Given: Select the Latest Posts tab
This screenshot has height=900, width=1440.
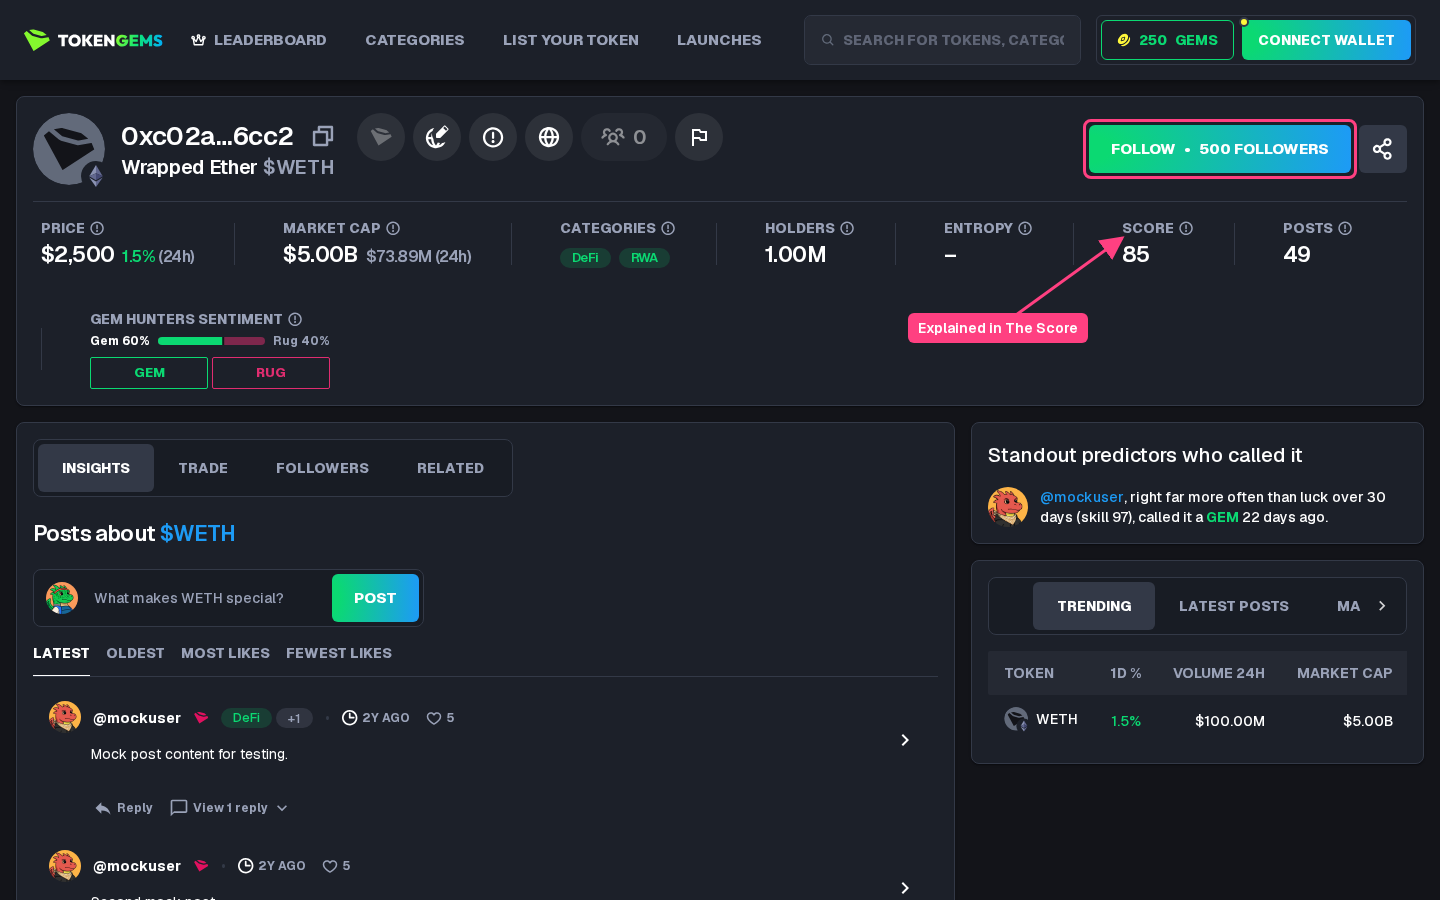Looking at the screenshot, I should (1233, 606).
